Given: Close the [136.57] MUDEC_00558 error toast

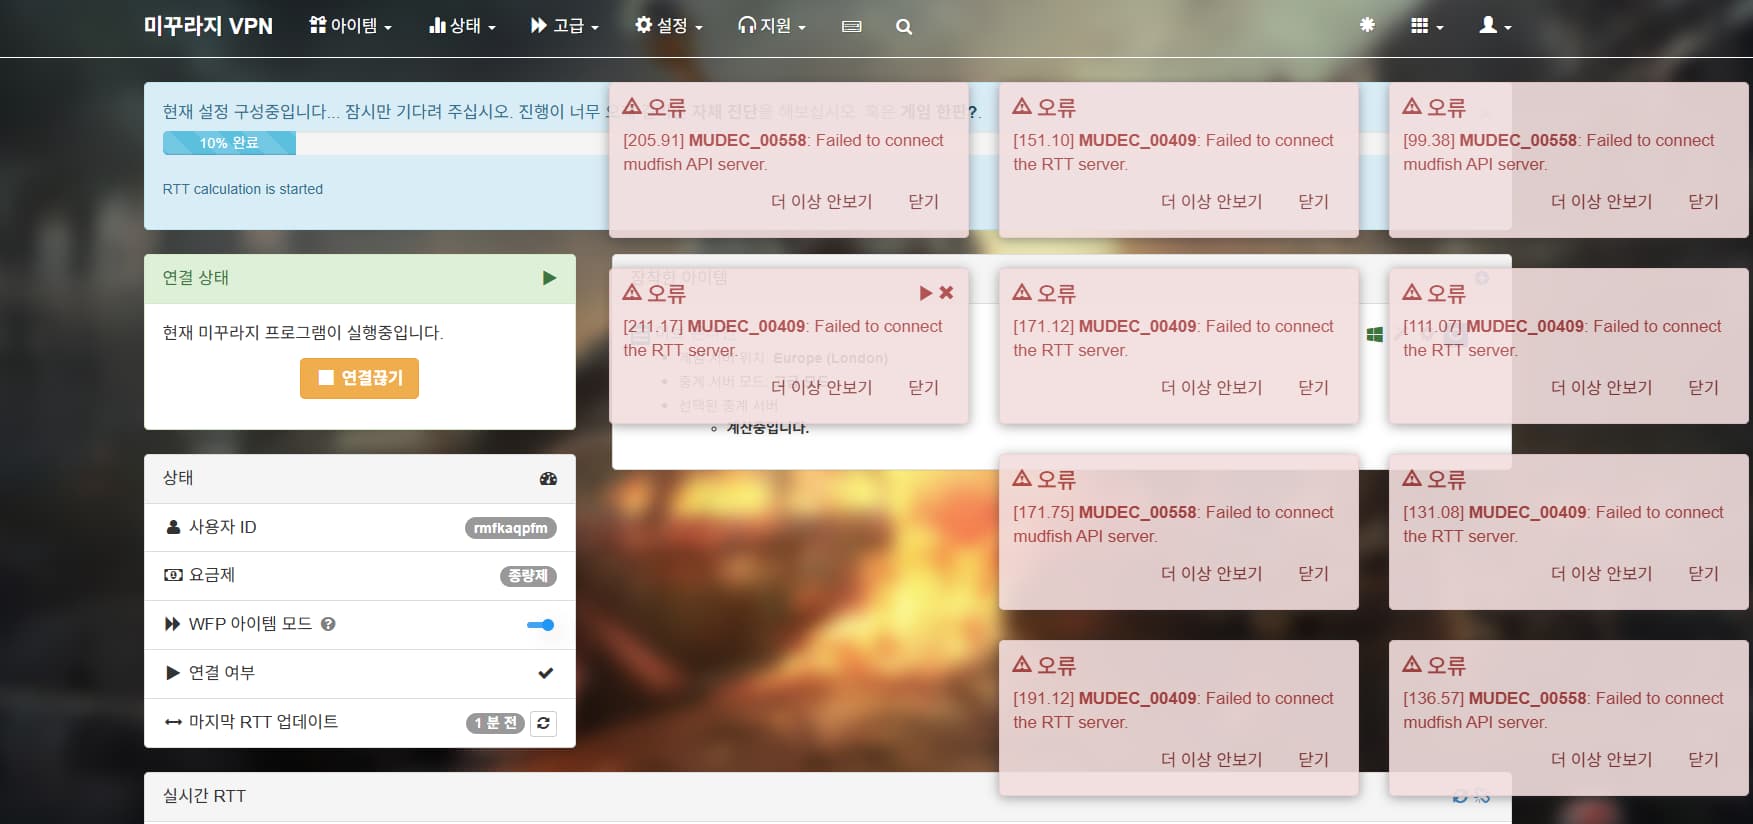Looking at the screenshot, I should 1703,760.
